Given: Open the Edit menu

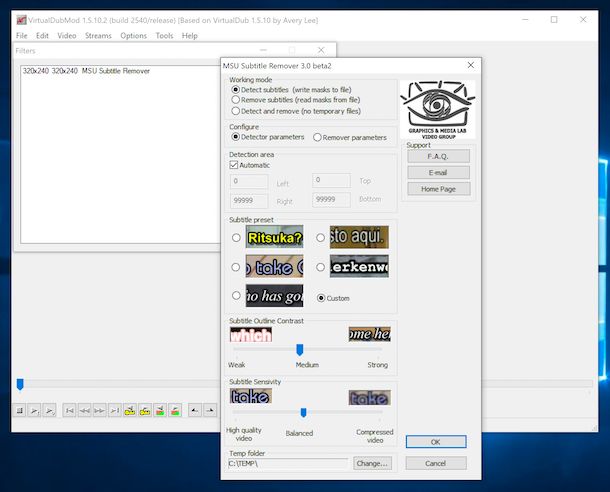Looking at the screenshot, I should 42,36.
